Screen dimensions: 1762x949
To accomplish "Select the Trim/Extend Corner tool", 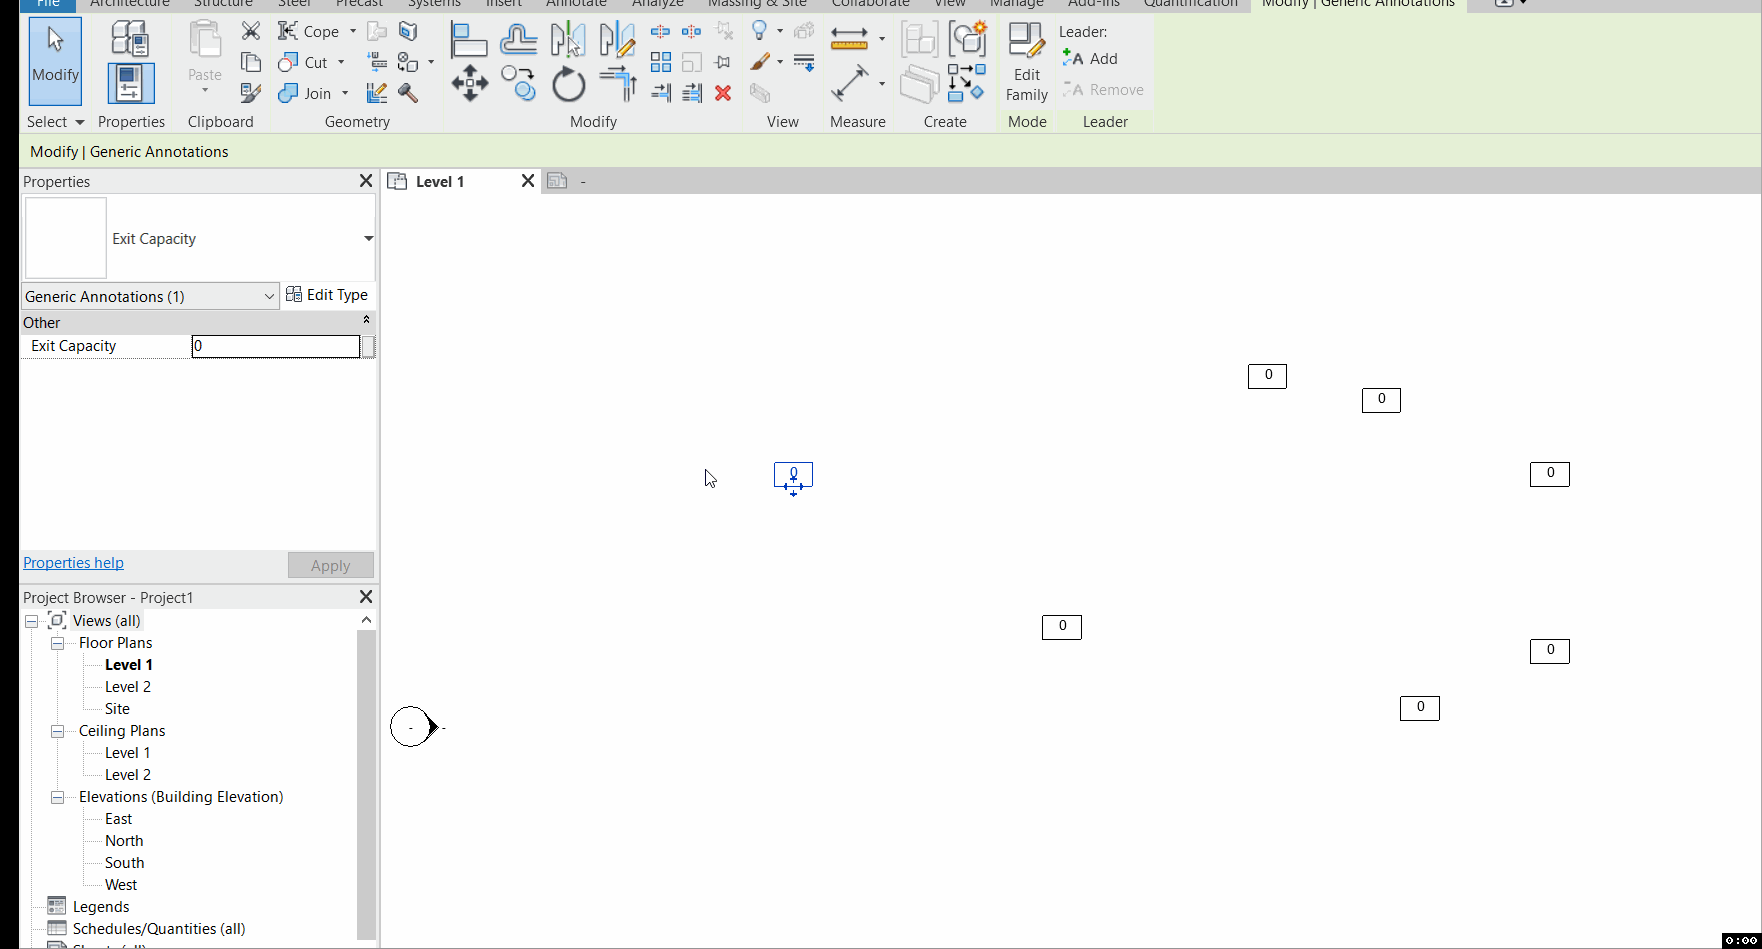I will (618, 85).
